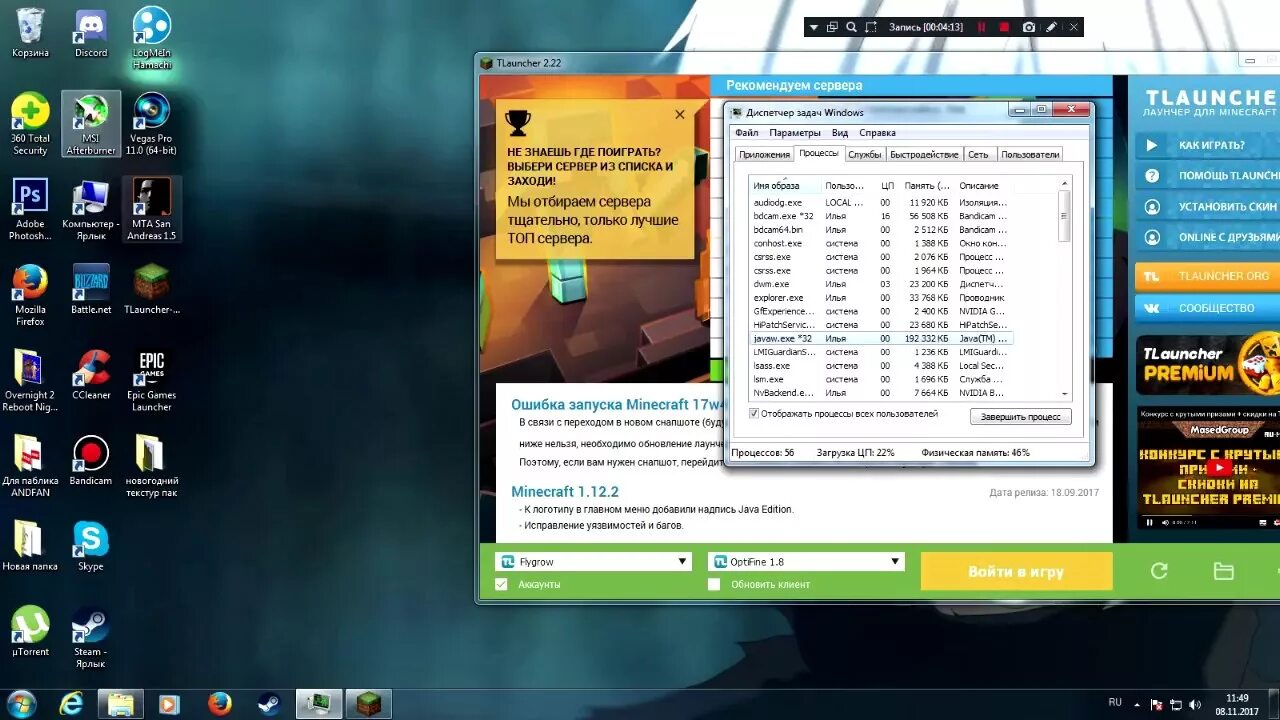The width and height of the screenshot is (1280, 720).
Task: Switch to the Приложения tab
Action: click(x=764, y=154)
